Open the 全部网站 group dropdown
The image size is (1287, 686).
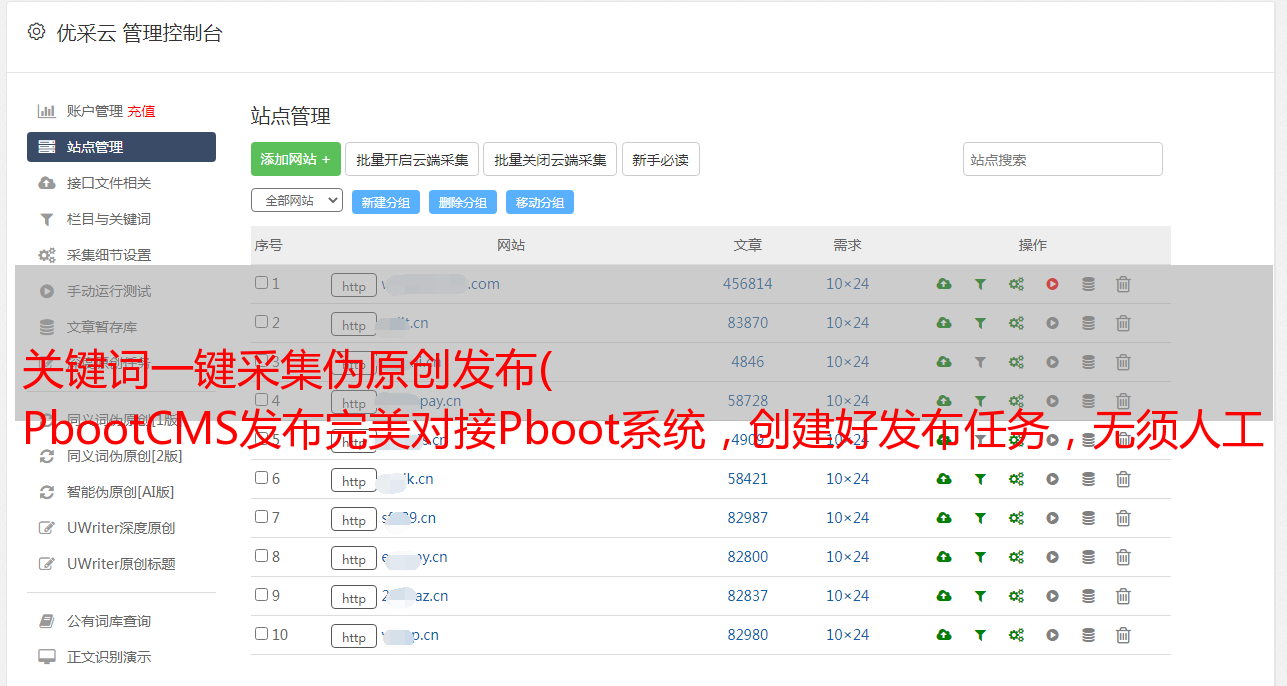click(297, 200)
